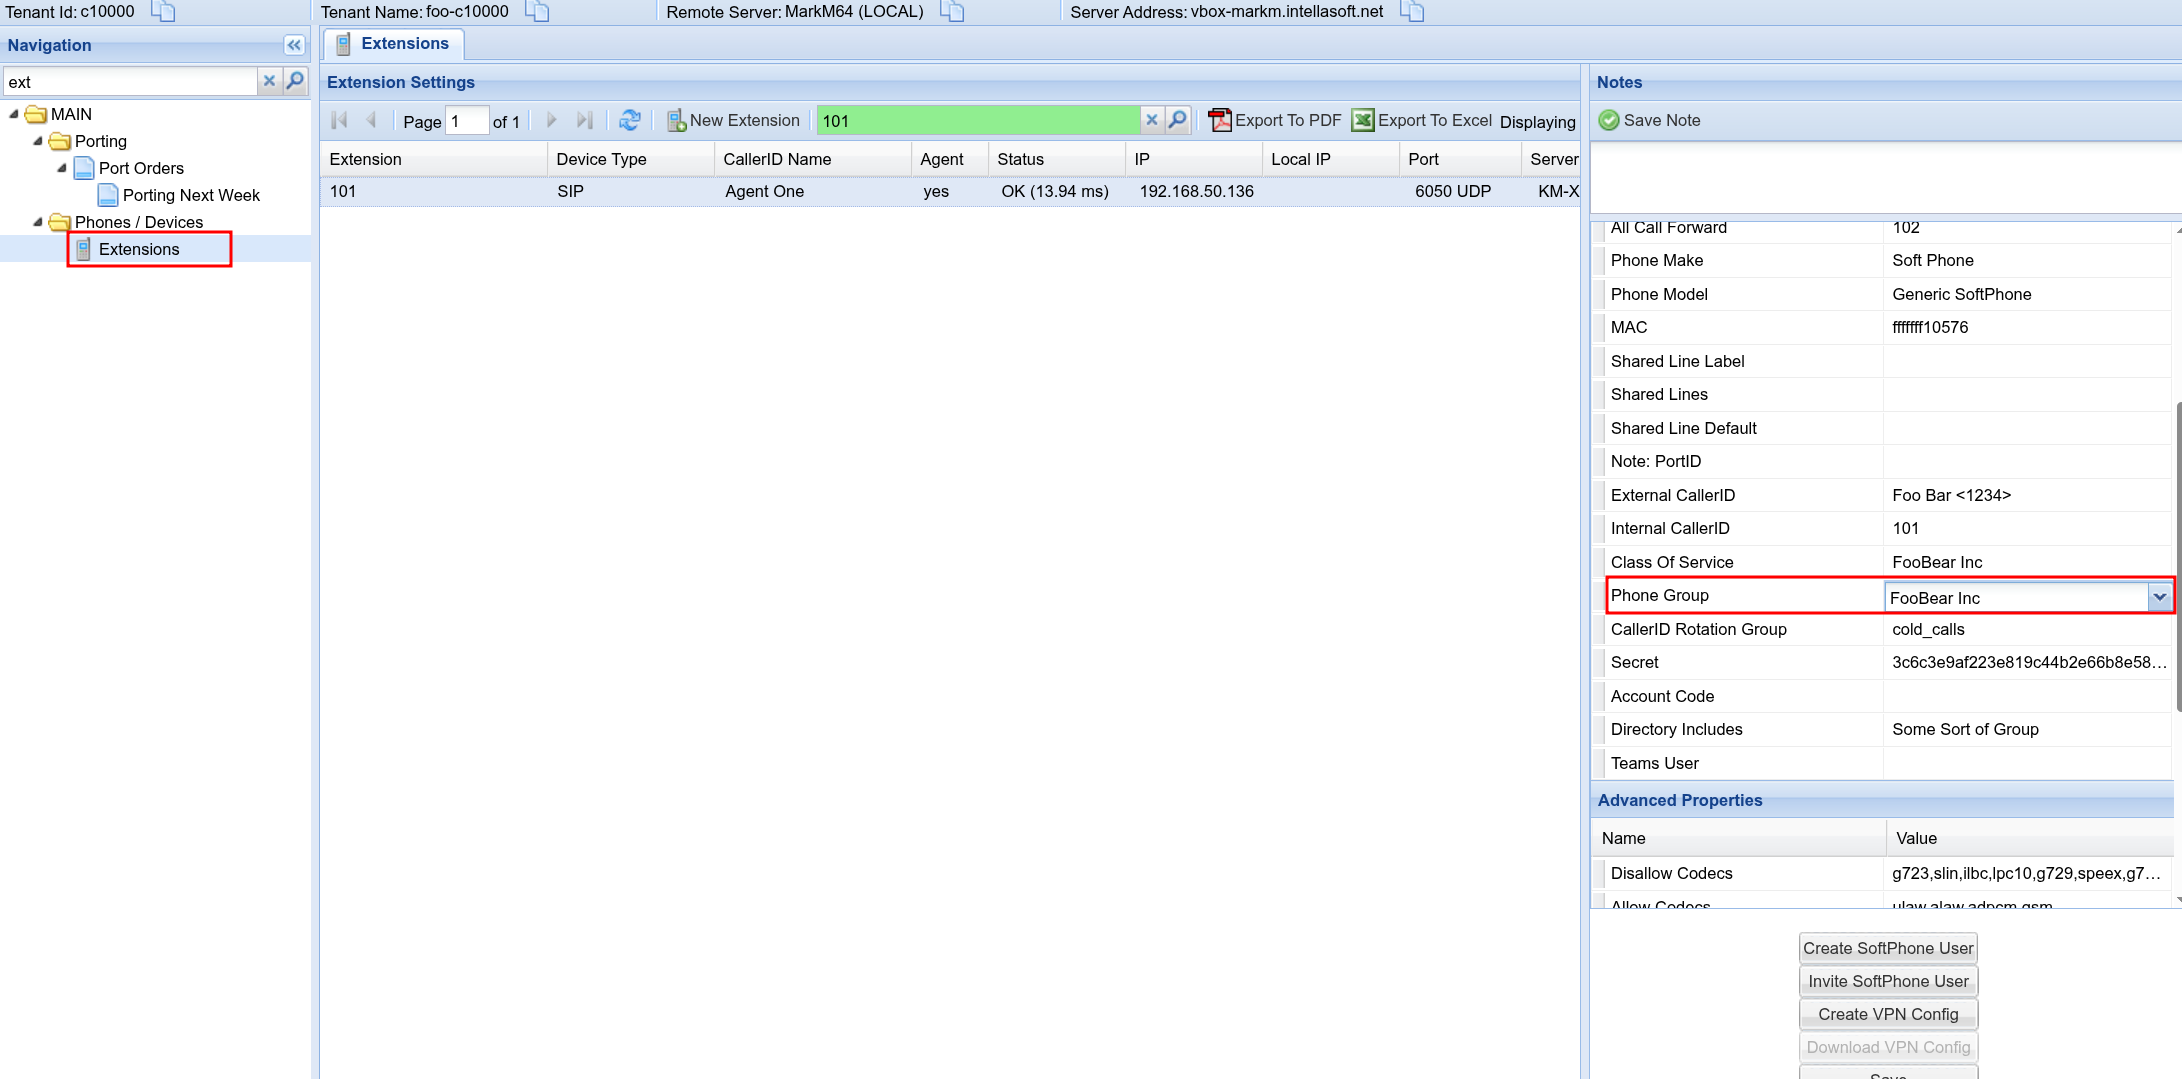This screenshot has height=1079, width=2182.
Task: Collapse the Porting folder
Action: coord(38,141)
